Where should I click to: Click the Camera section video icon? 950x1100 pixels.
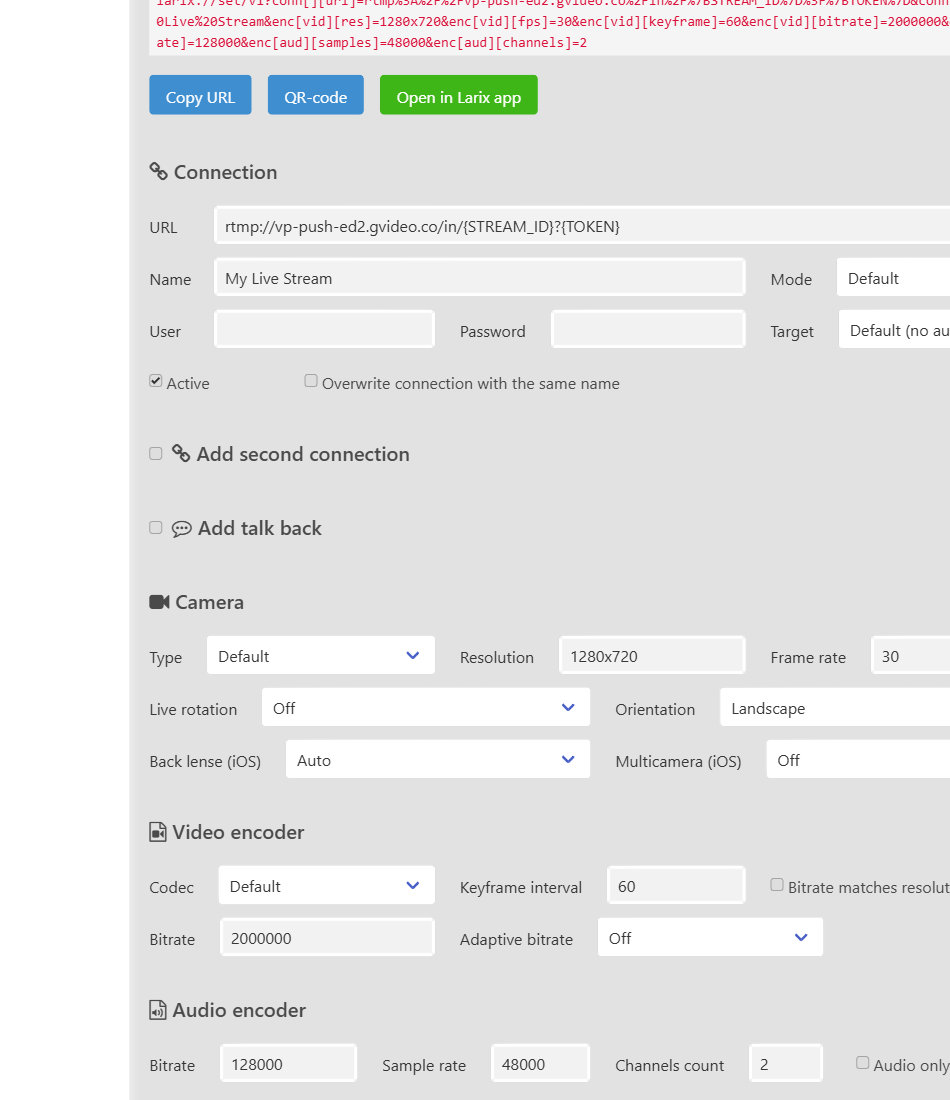pos(159,602)
